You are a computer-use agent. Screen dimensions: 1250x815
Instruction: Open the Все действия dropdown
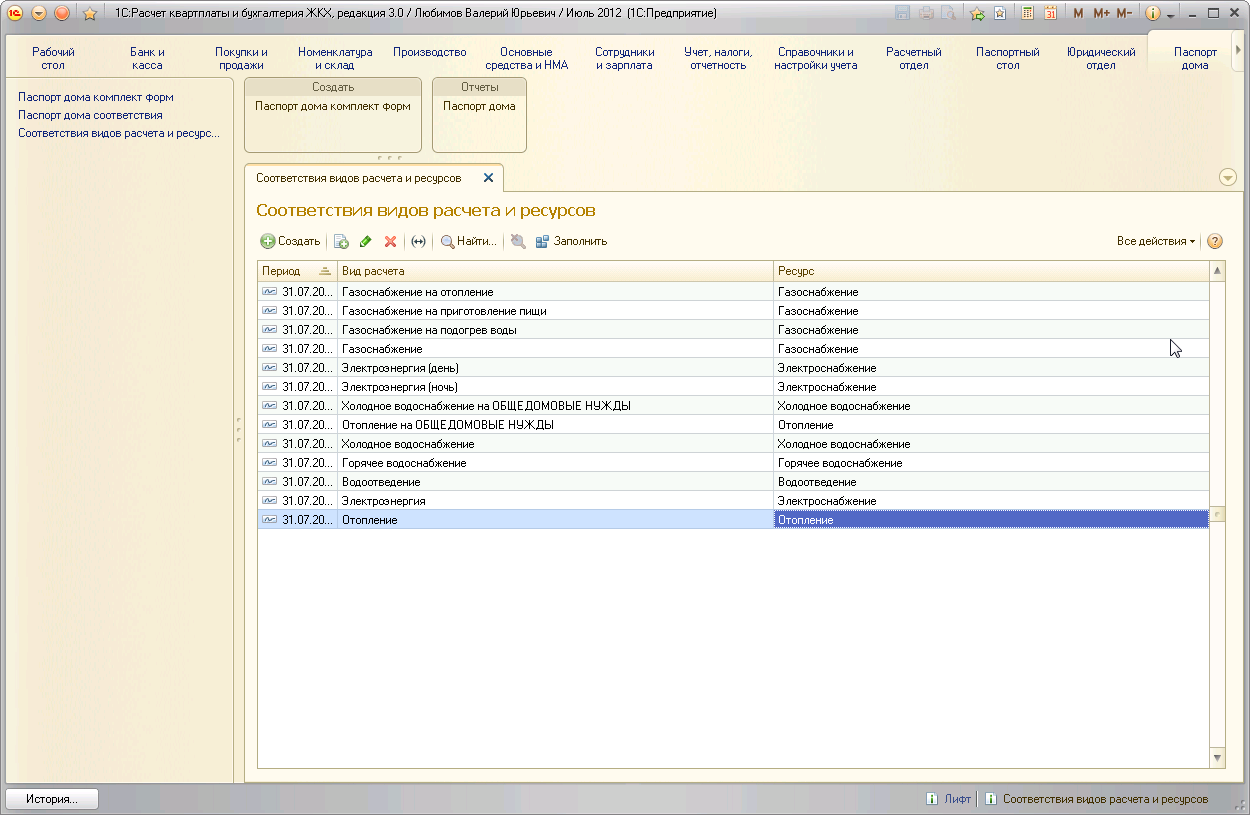pyautogui.click(x=1156, y=241)
